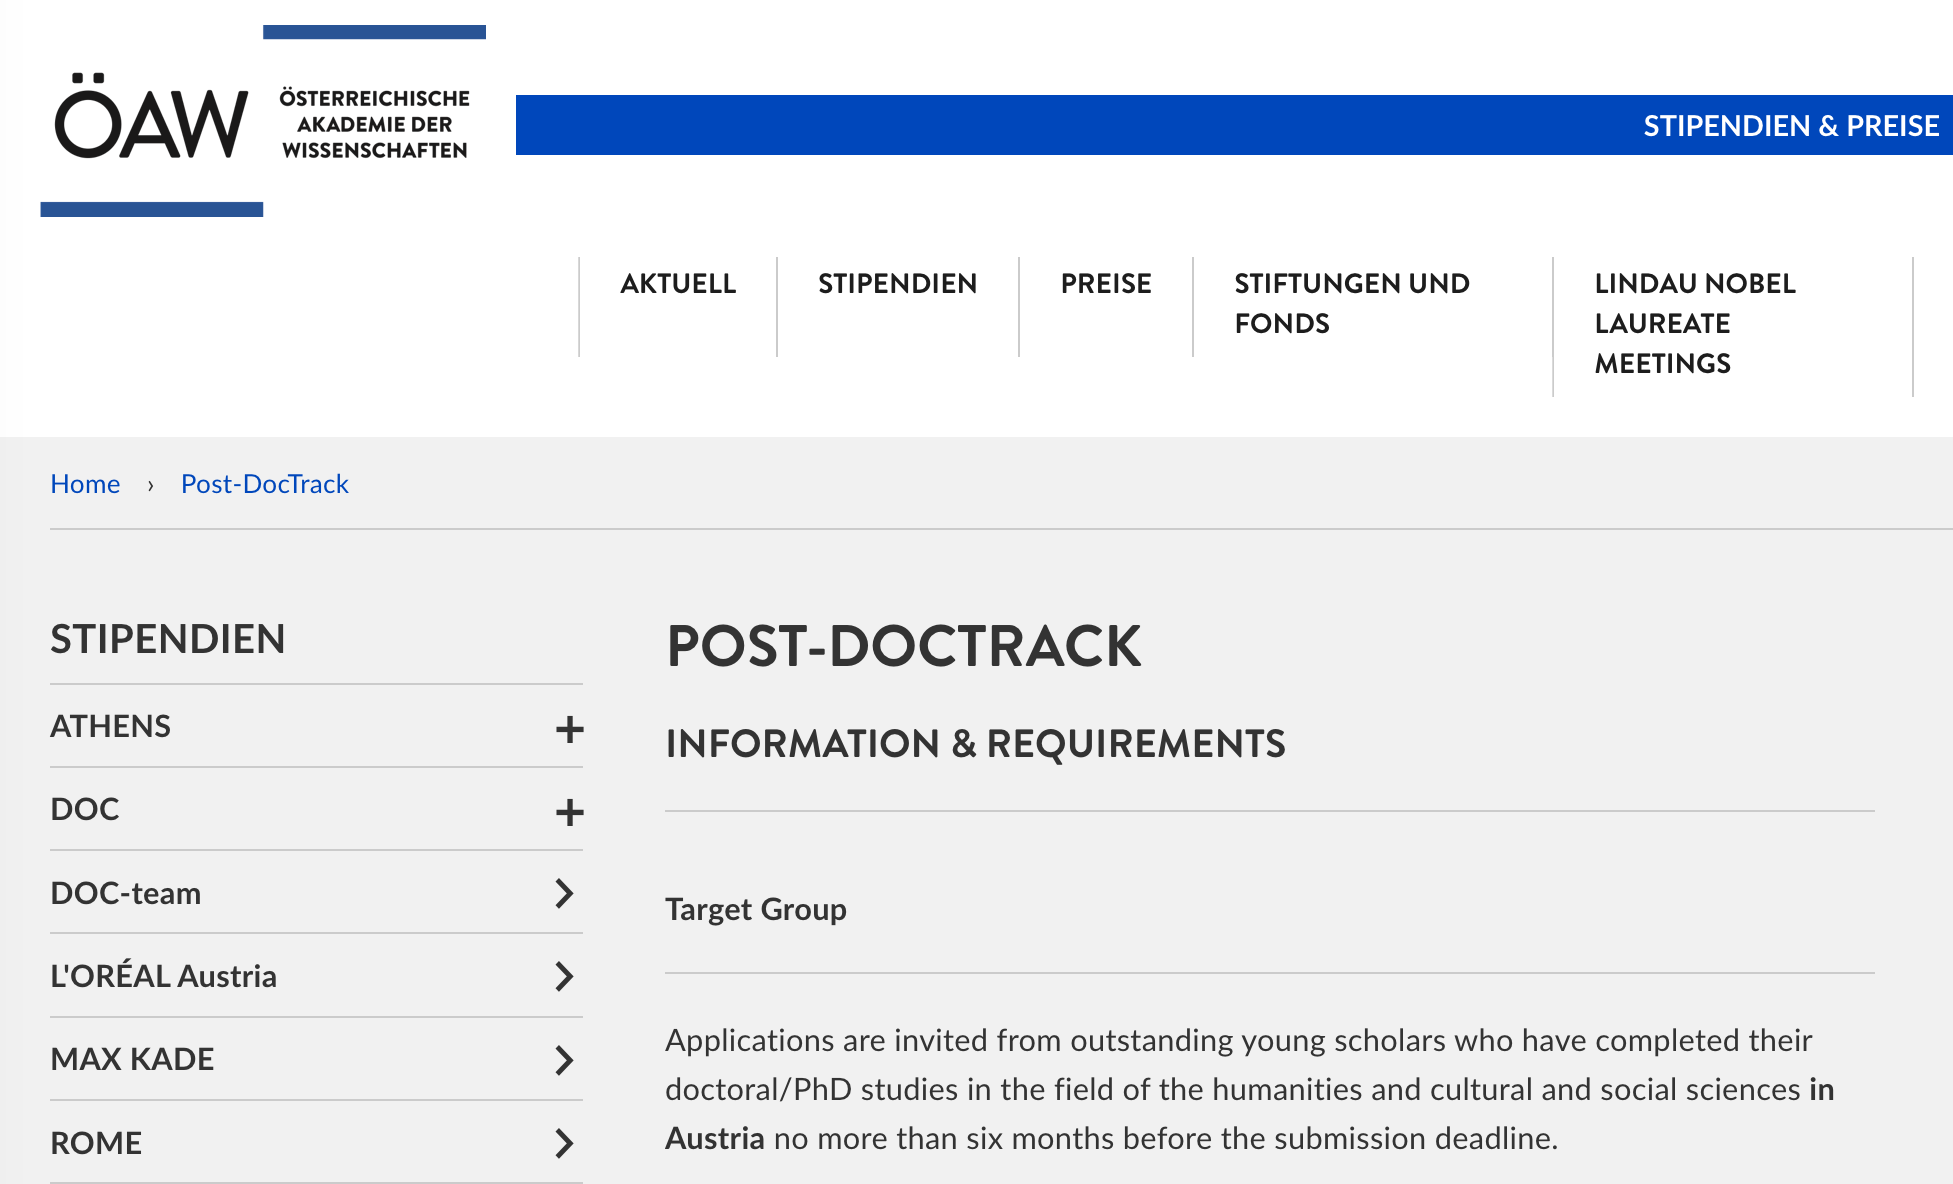Expand the L'ORÉAL Austria entry
Image resolution: width=1953 pixels, height=1184 pixels.
(x=565, y=977)
